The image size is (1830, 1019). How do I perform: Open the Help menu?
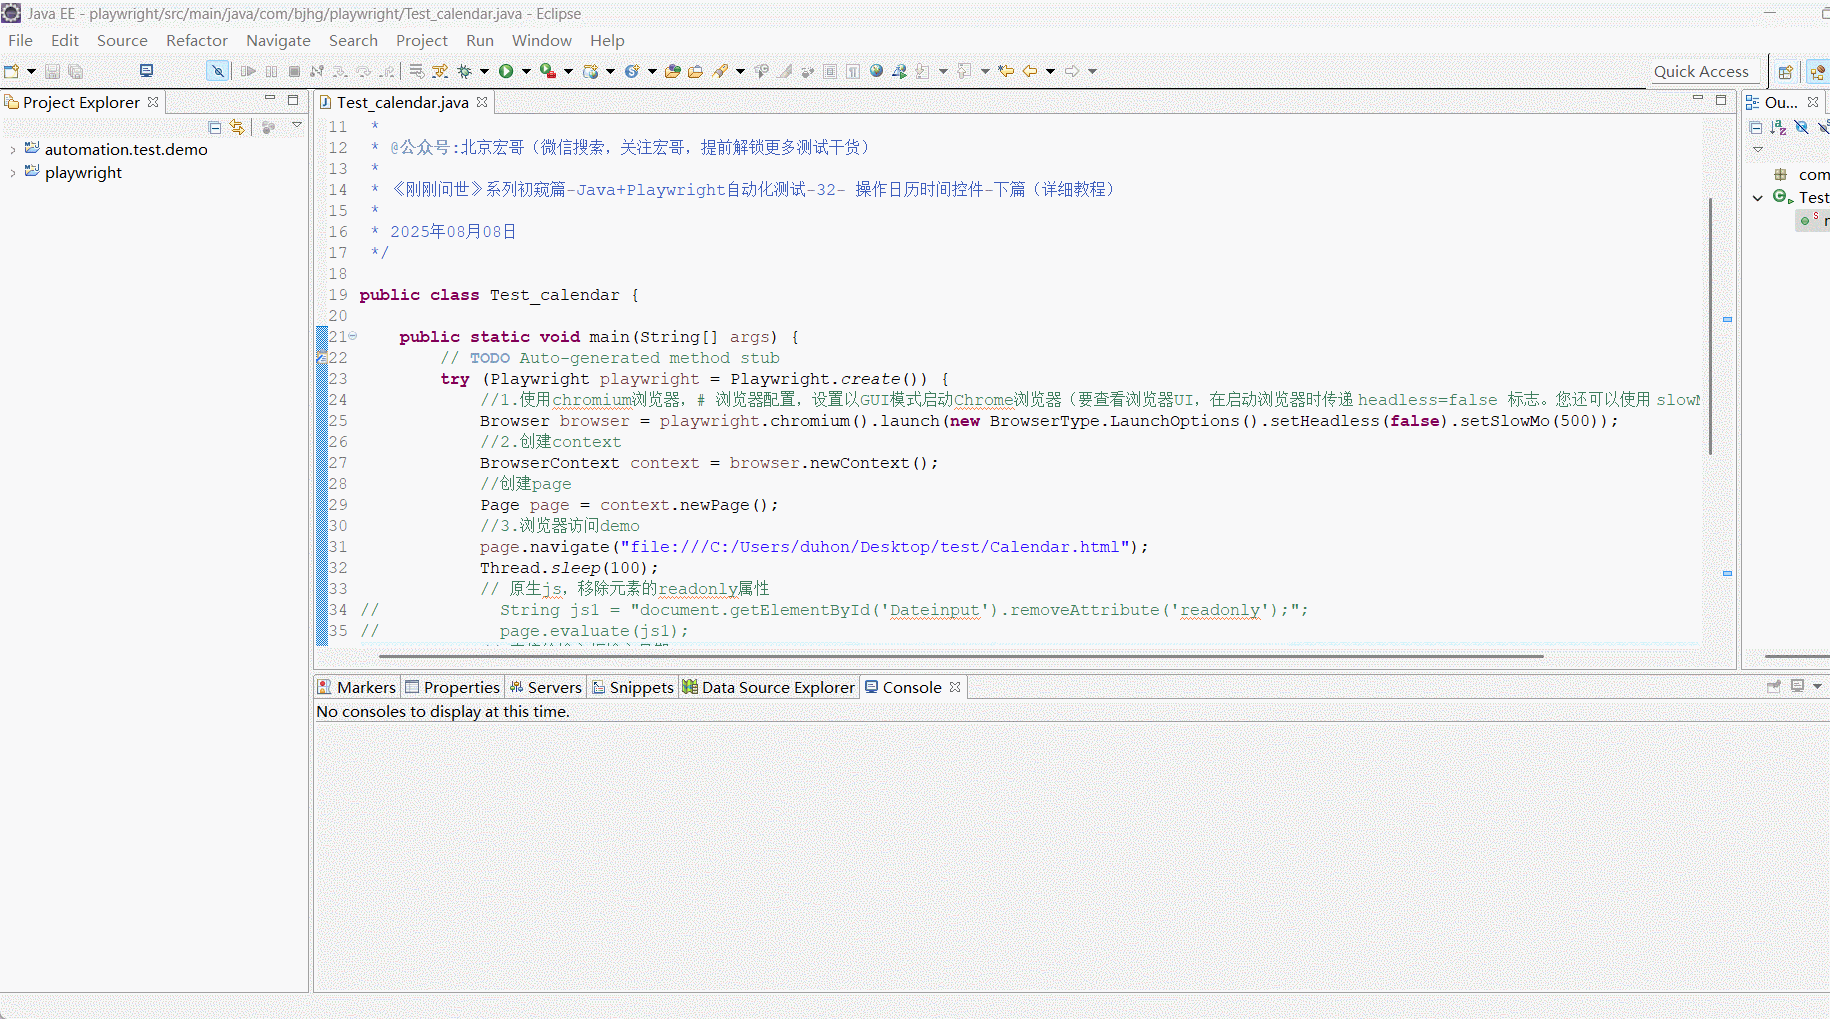(x=607, y=40)
